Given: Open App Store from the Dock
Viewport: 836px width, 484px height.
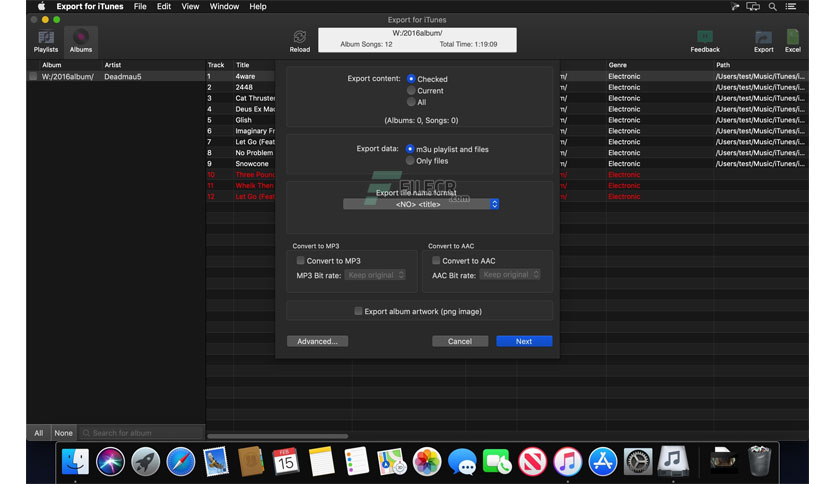Looking at the screenshot, I should [602, 461].
